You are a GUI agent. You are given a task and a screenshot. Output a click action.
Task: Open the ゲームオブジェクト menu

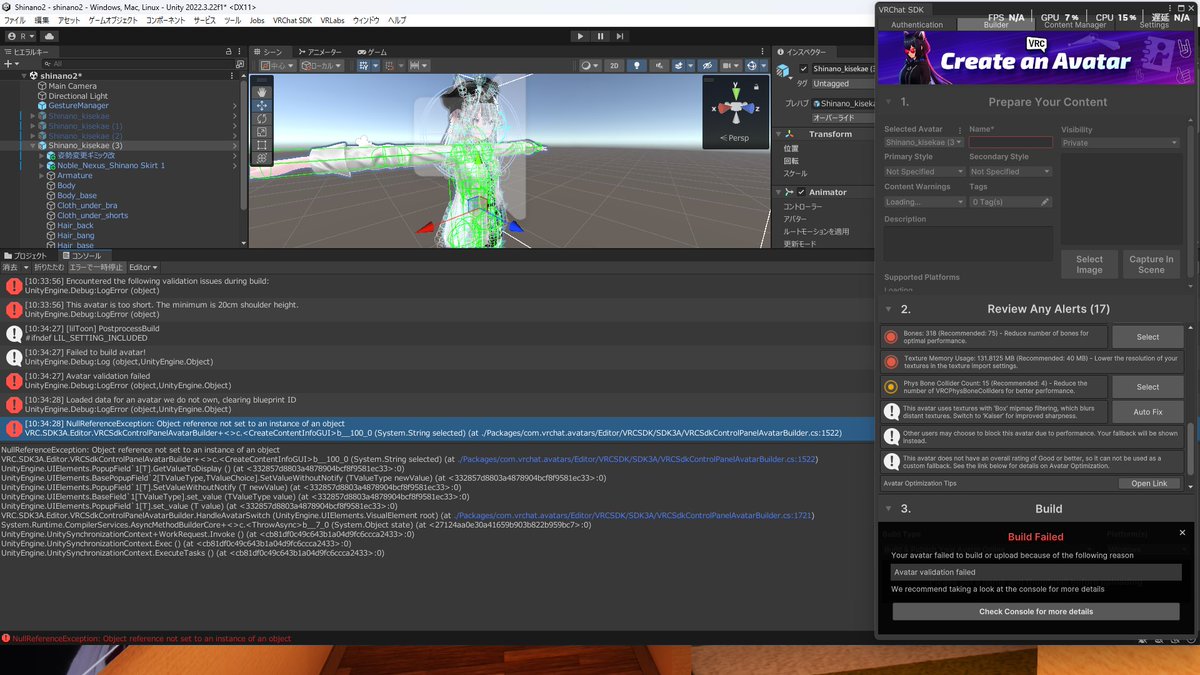tap(113, 20)
